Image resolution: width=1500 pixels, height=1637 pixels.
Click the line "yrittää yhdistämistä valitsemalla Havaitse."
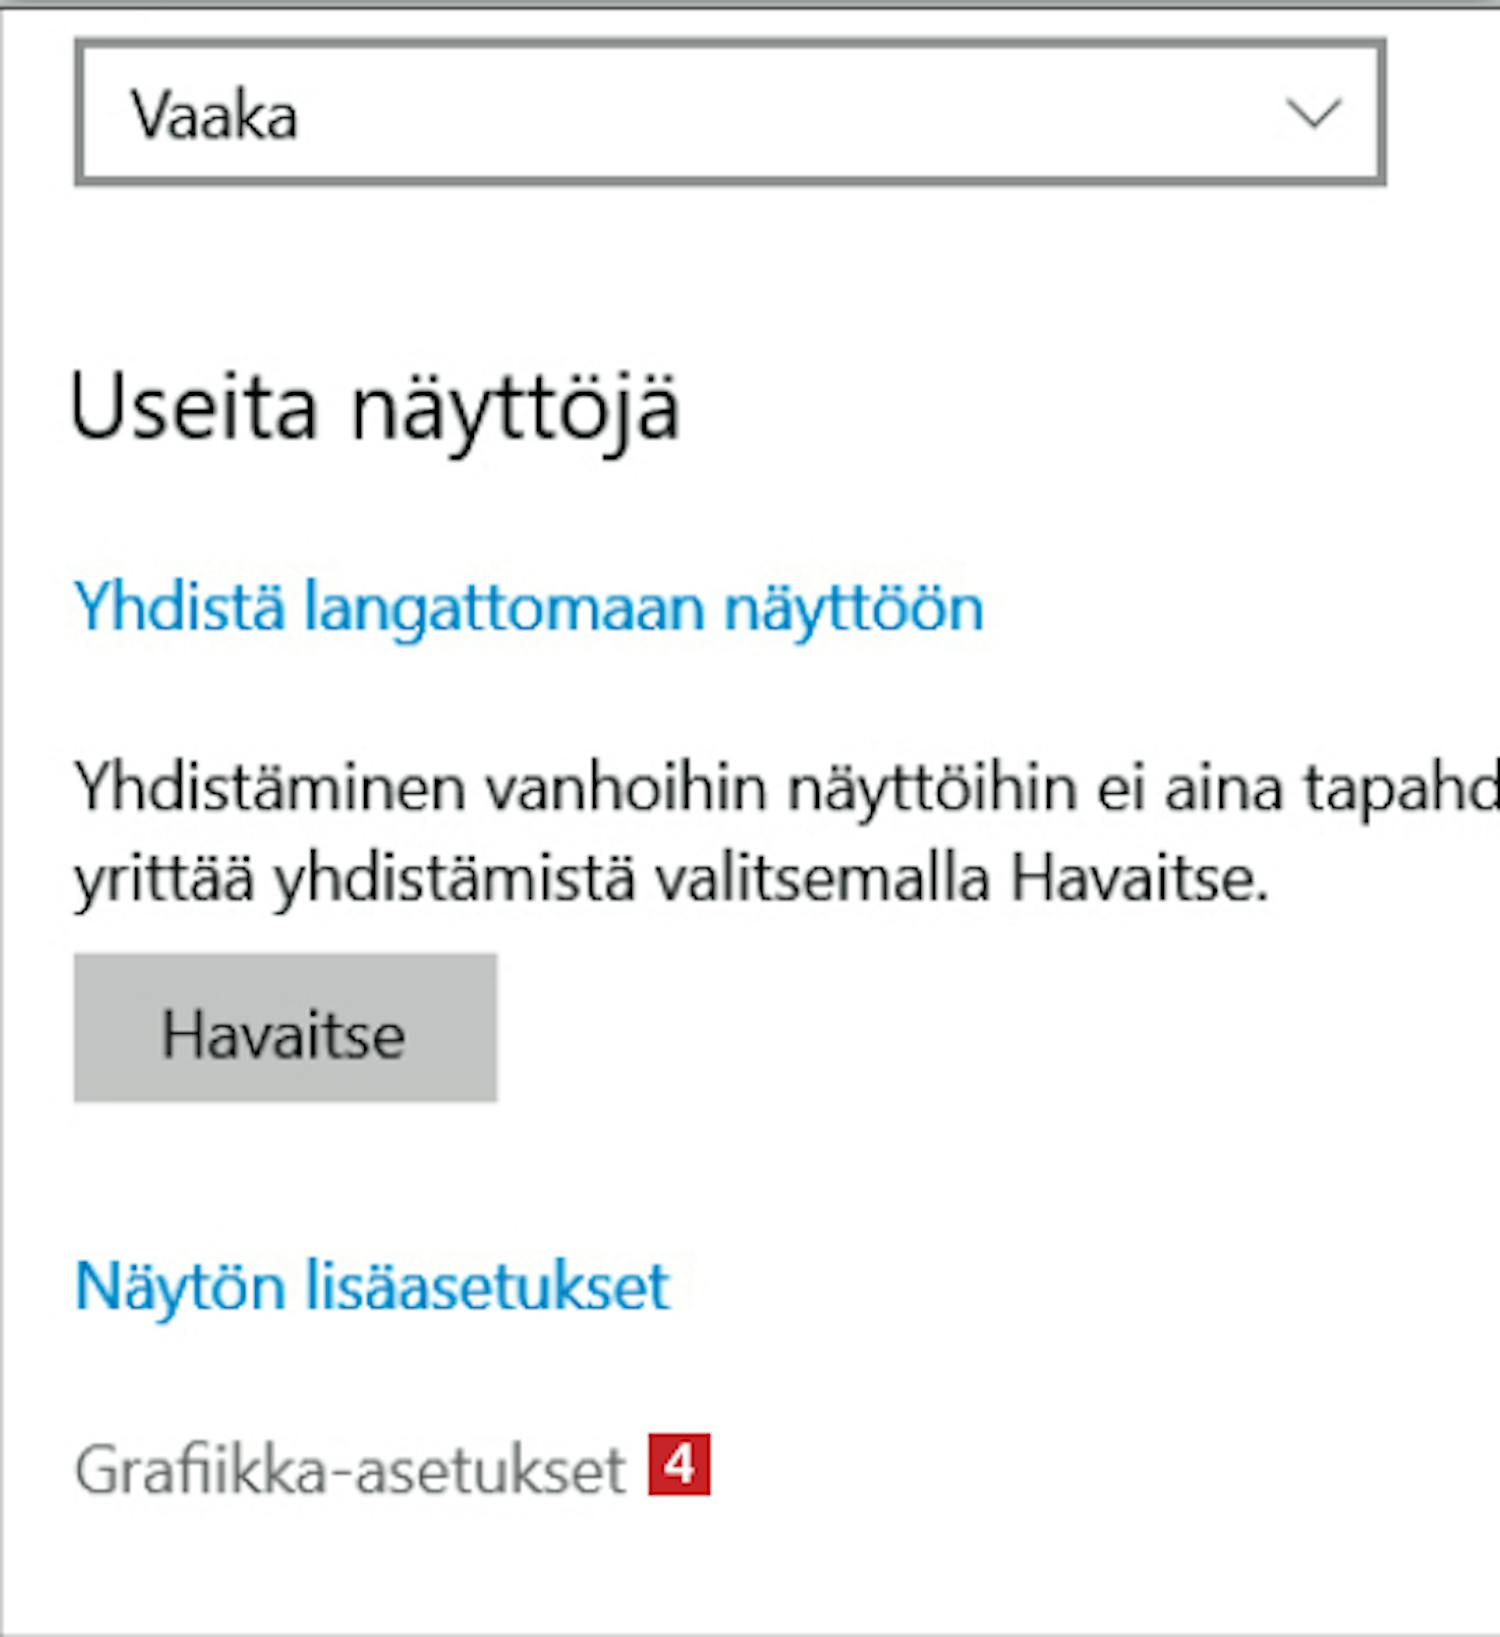click(x=670, y=879)
